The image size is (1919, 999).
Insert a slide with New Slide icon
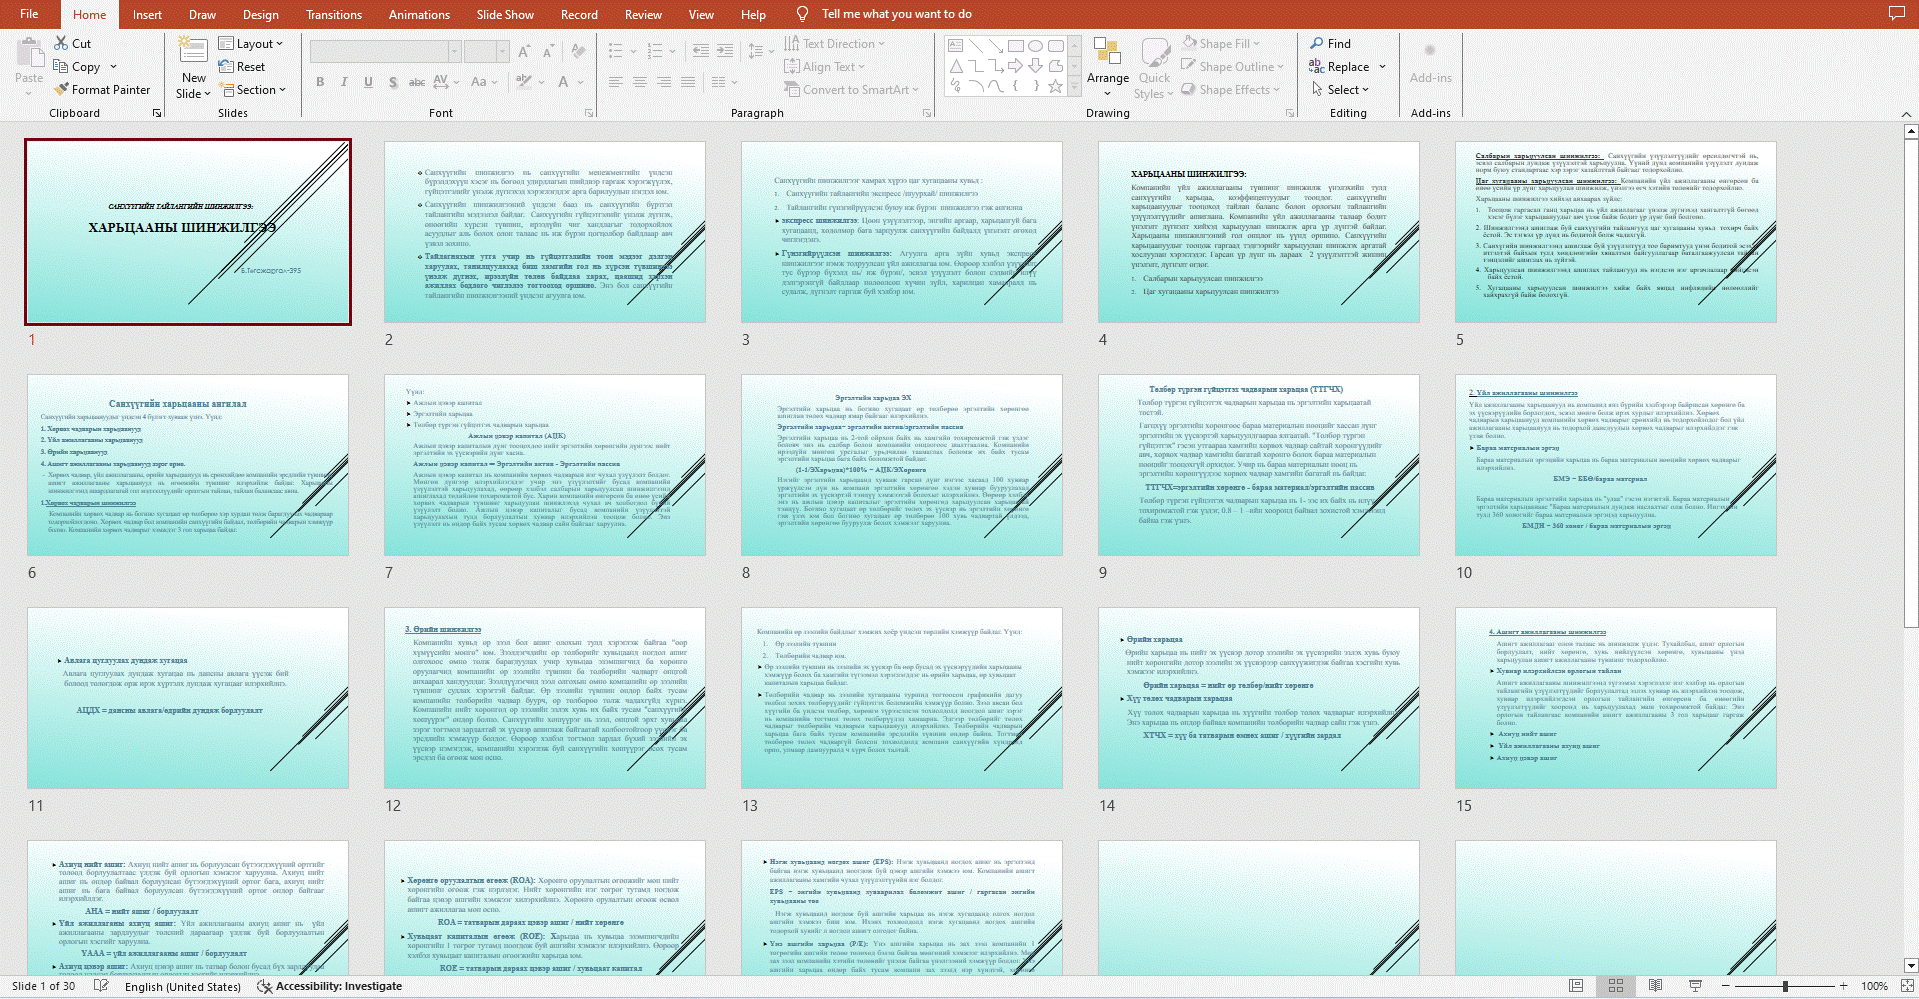(193, 50)
